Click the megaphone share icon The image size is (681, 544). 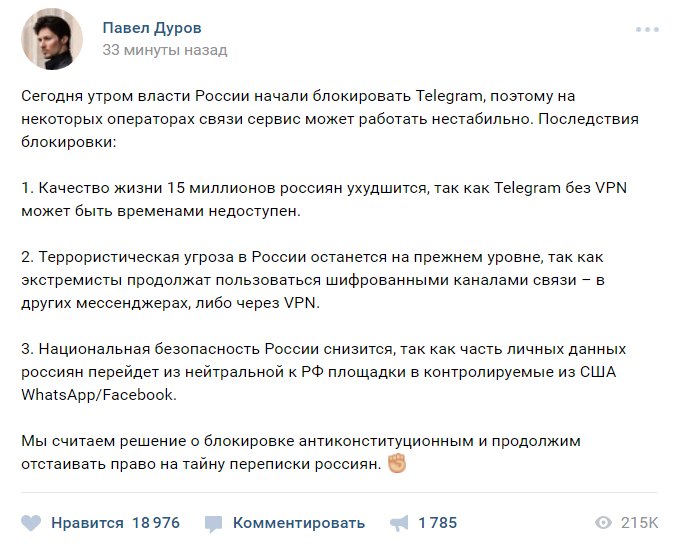(x=399, y=523)
